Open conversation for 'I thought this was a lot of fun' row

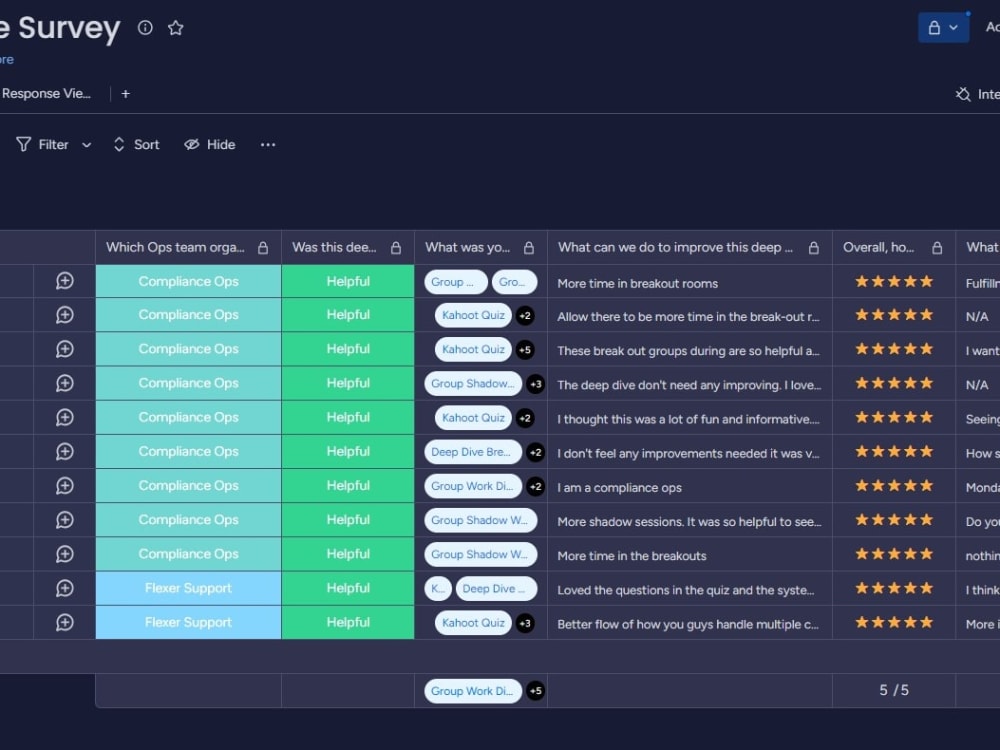click(64, 418)
